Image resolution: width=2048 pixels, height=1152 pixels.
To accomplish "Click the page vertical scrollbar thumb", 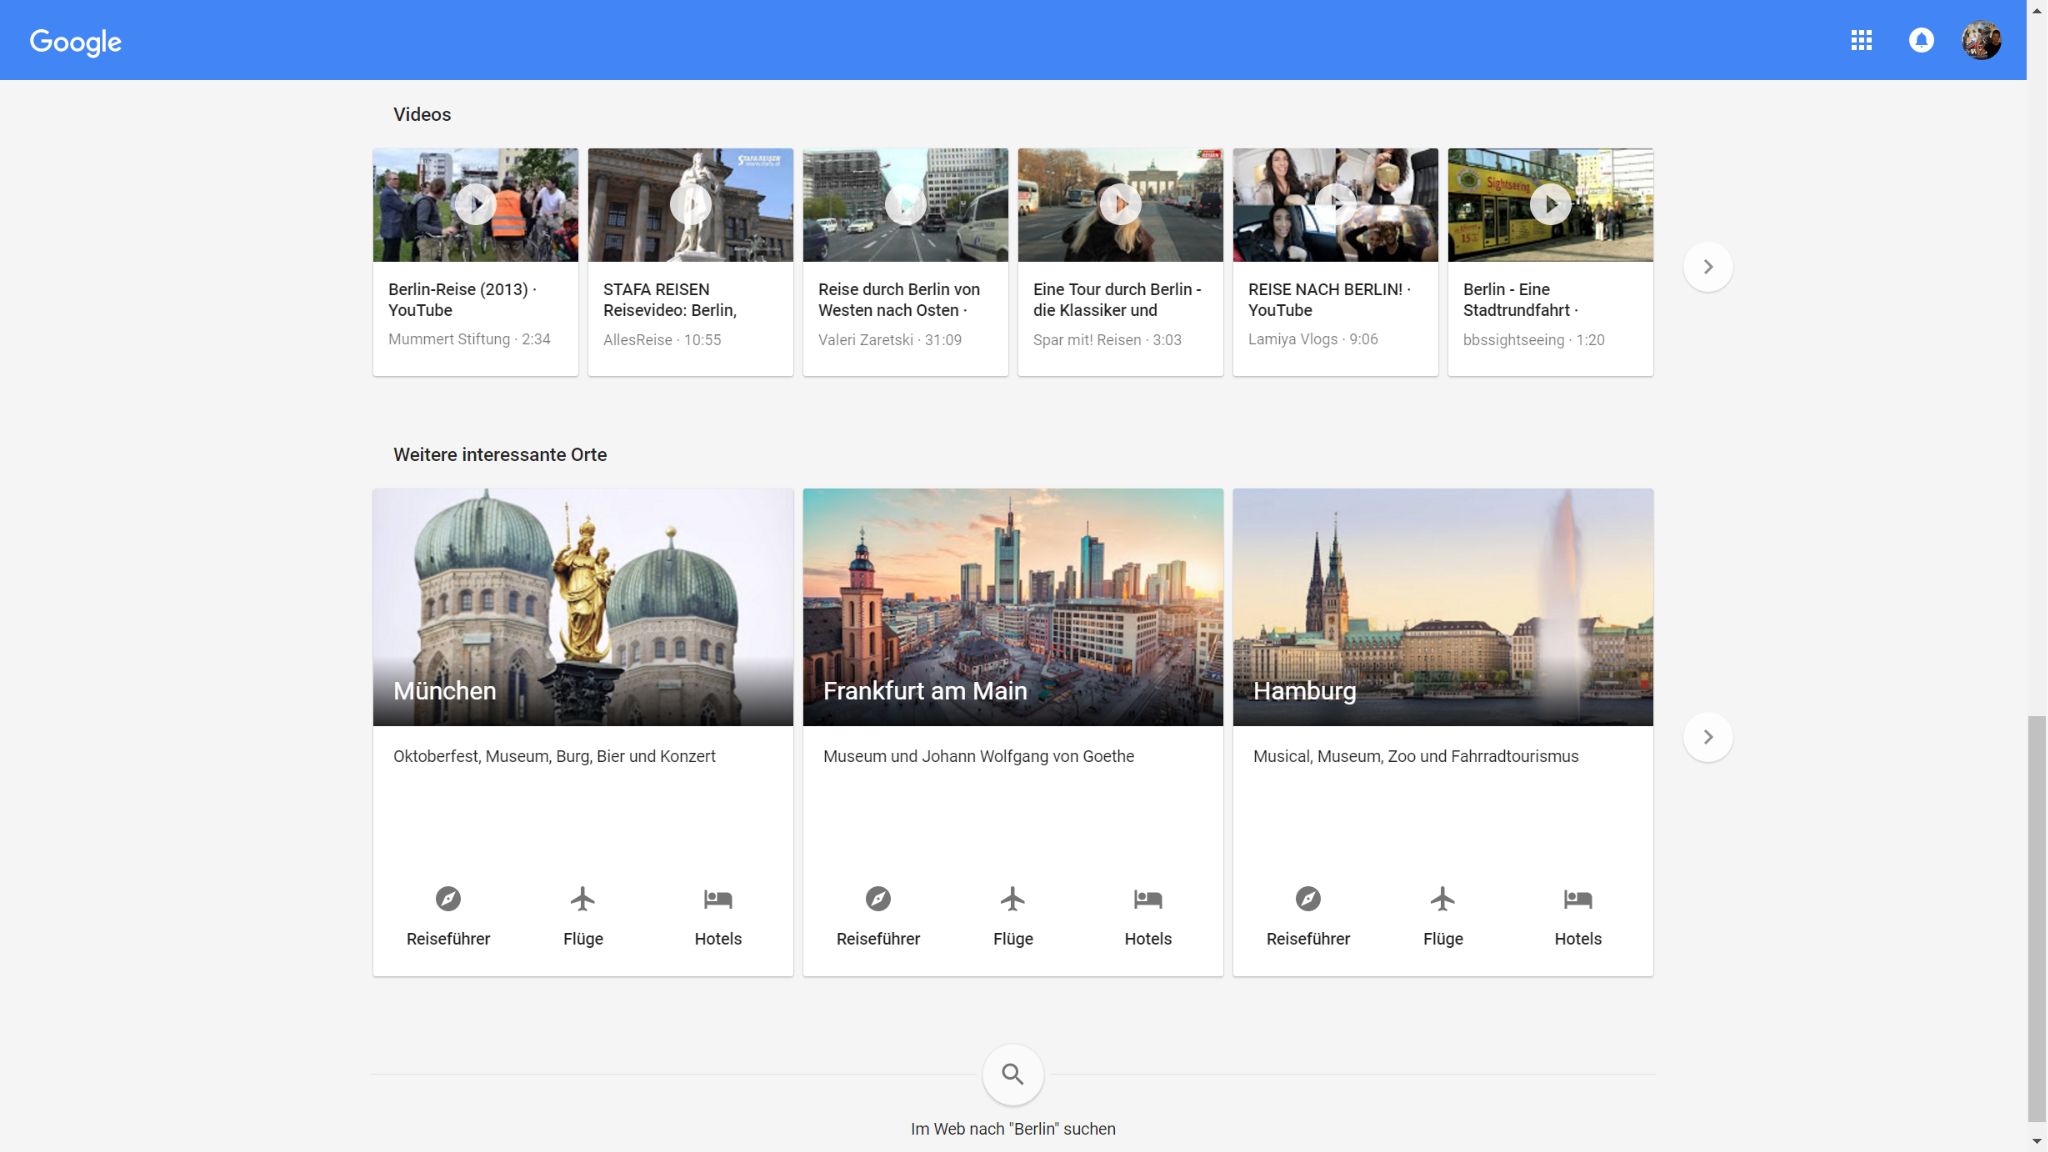I will click(2037, 918).
